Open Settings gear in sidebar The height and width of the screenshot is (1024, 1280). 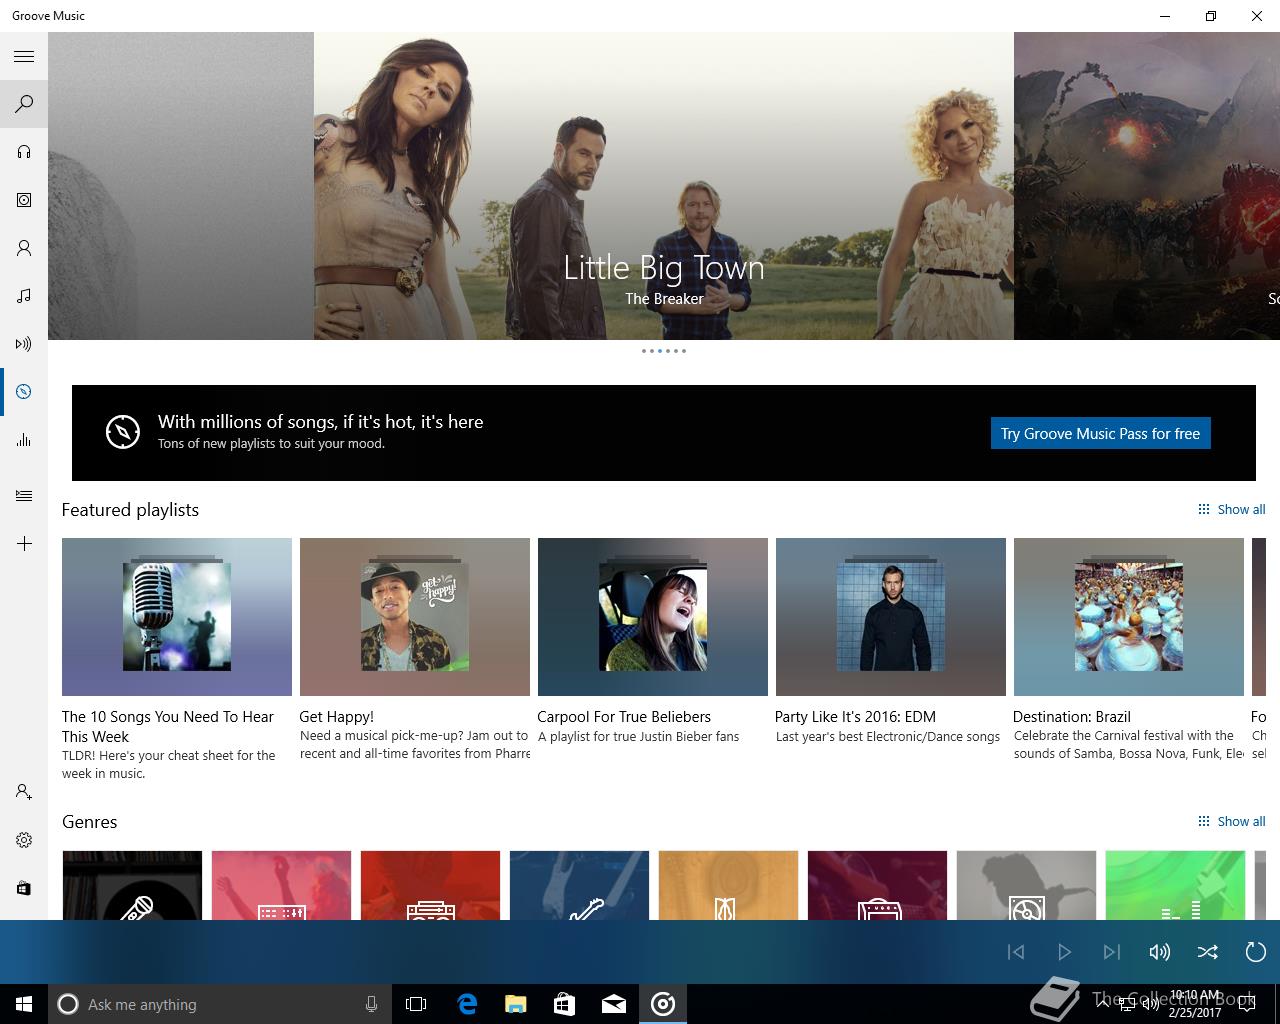click(x=24, y=840)
